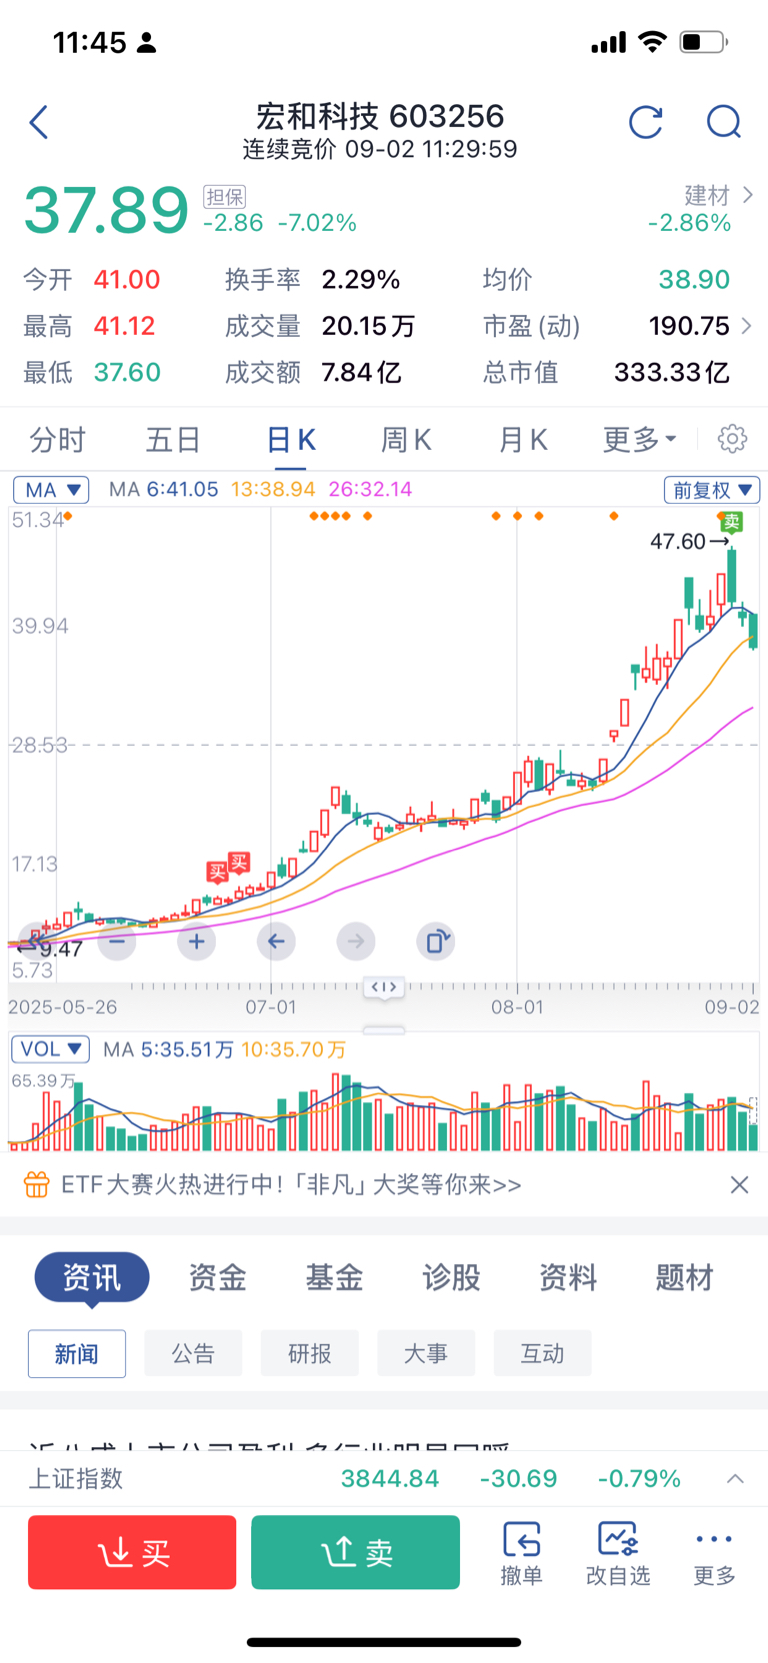Expand the 上证指数 index bar chevron
The height and width of the screenshot is (1663, 768).
coord(735,1479)
